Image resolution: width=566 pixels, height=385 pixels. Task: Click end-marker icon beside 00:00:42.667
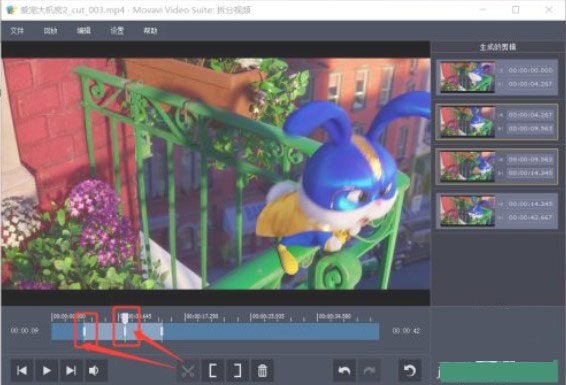click(x=501, y=218)
